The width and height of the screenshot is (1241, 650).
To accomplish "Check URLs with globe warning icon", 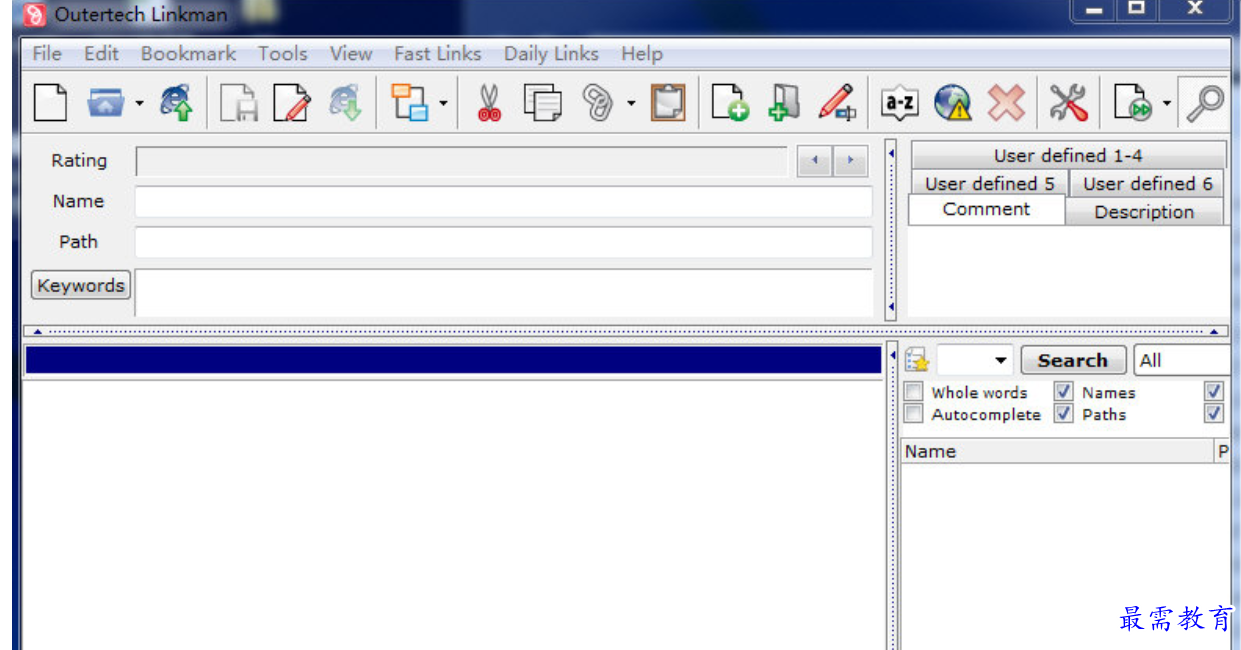I will click(953, 102).
